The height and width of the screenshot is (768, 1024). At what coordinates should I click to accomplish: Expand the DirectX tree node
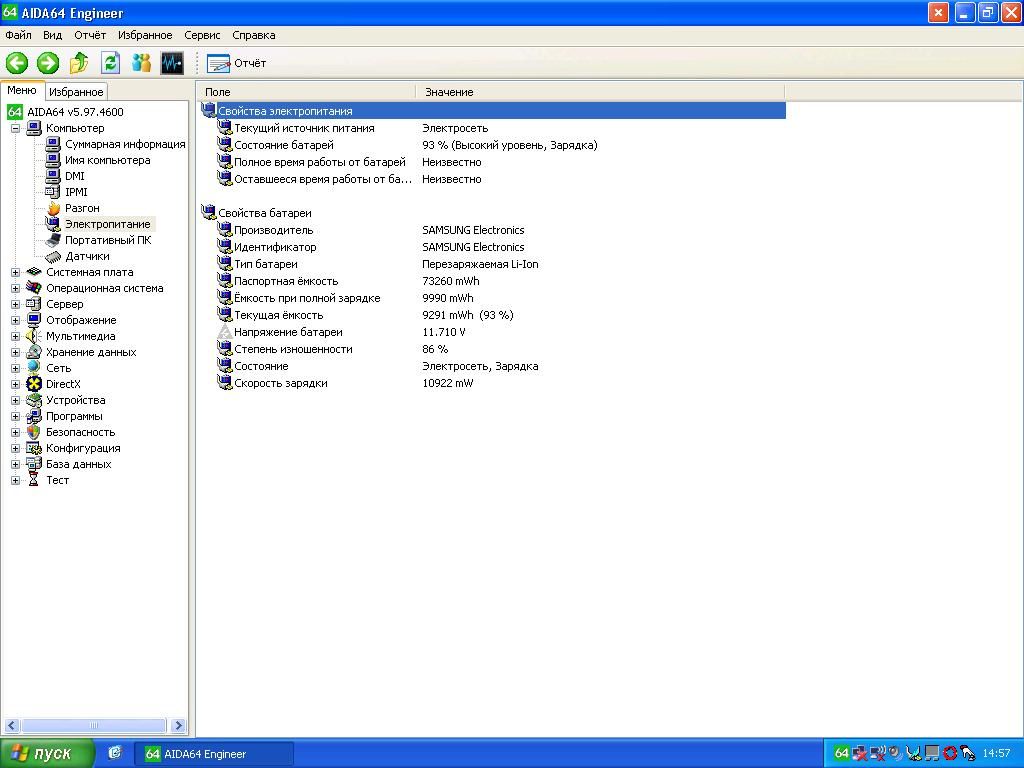click(x=16, y=384)
